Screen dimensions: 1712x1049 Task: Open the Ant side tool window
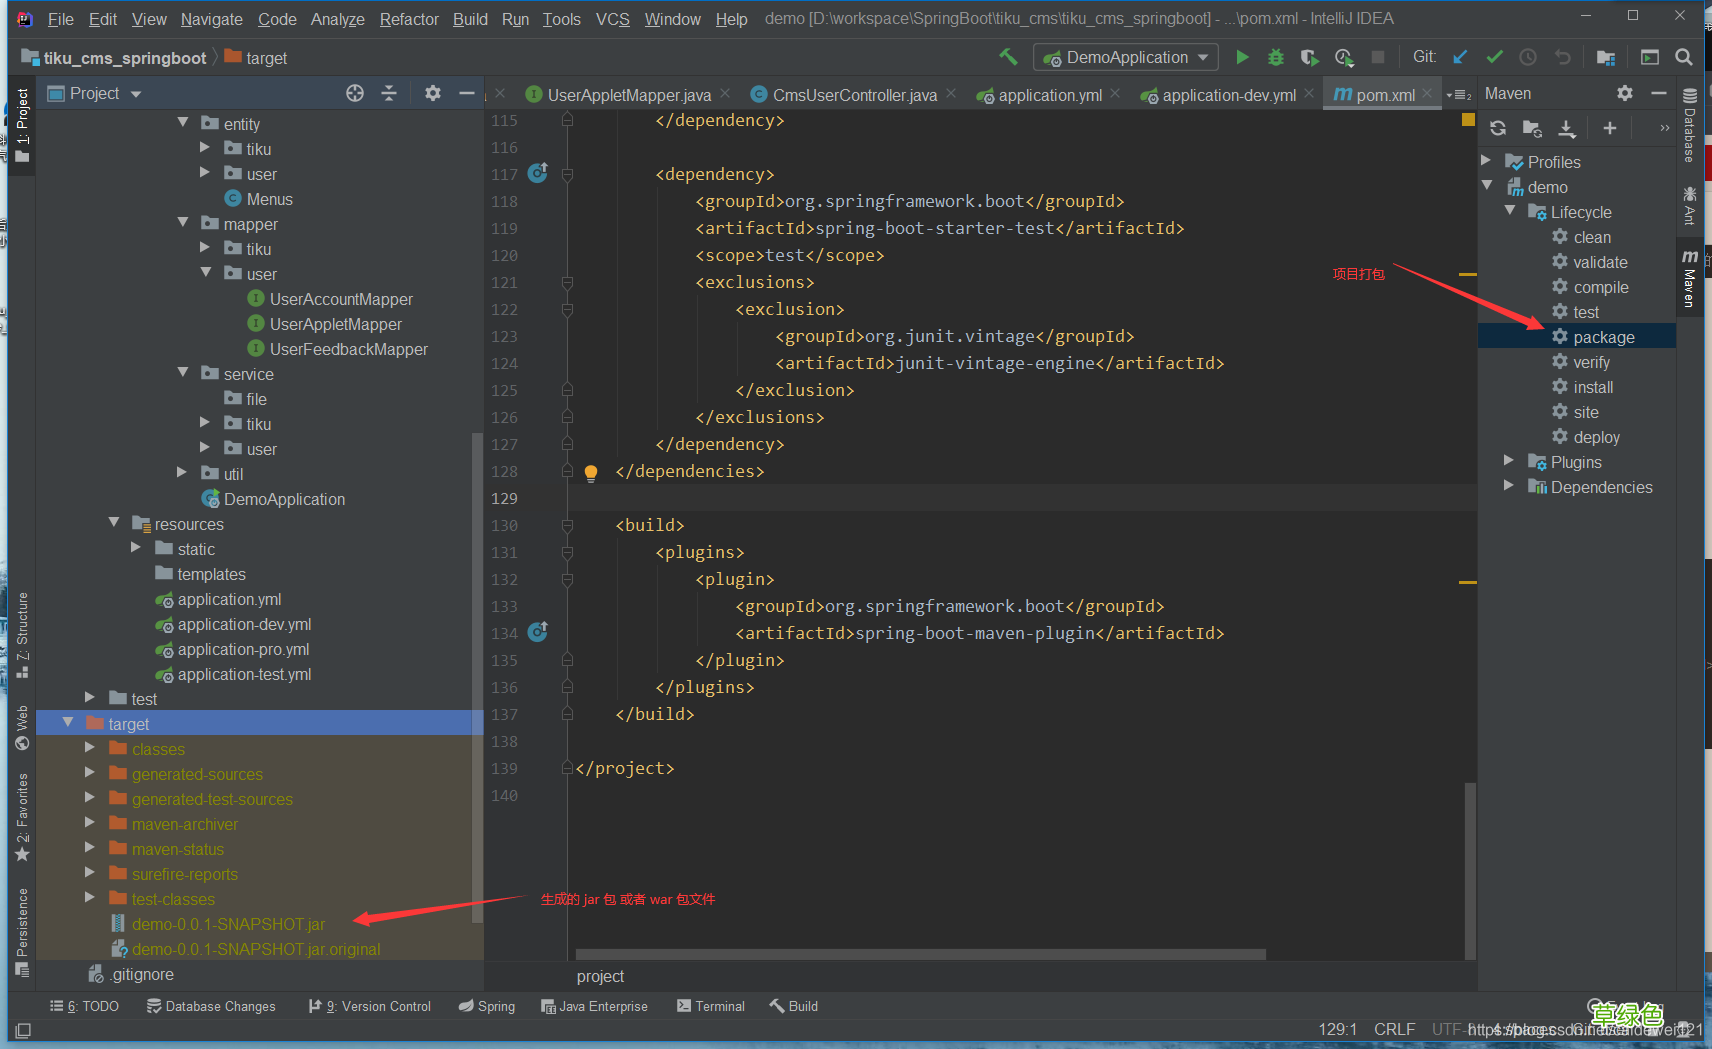[x=1689, y=205]
